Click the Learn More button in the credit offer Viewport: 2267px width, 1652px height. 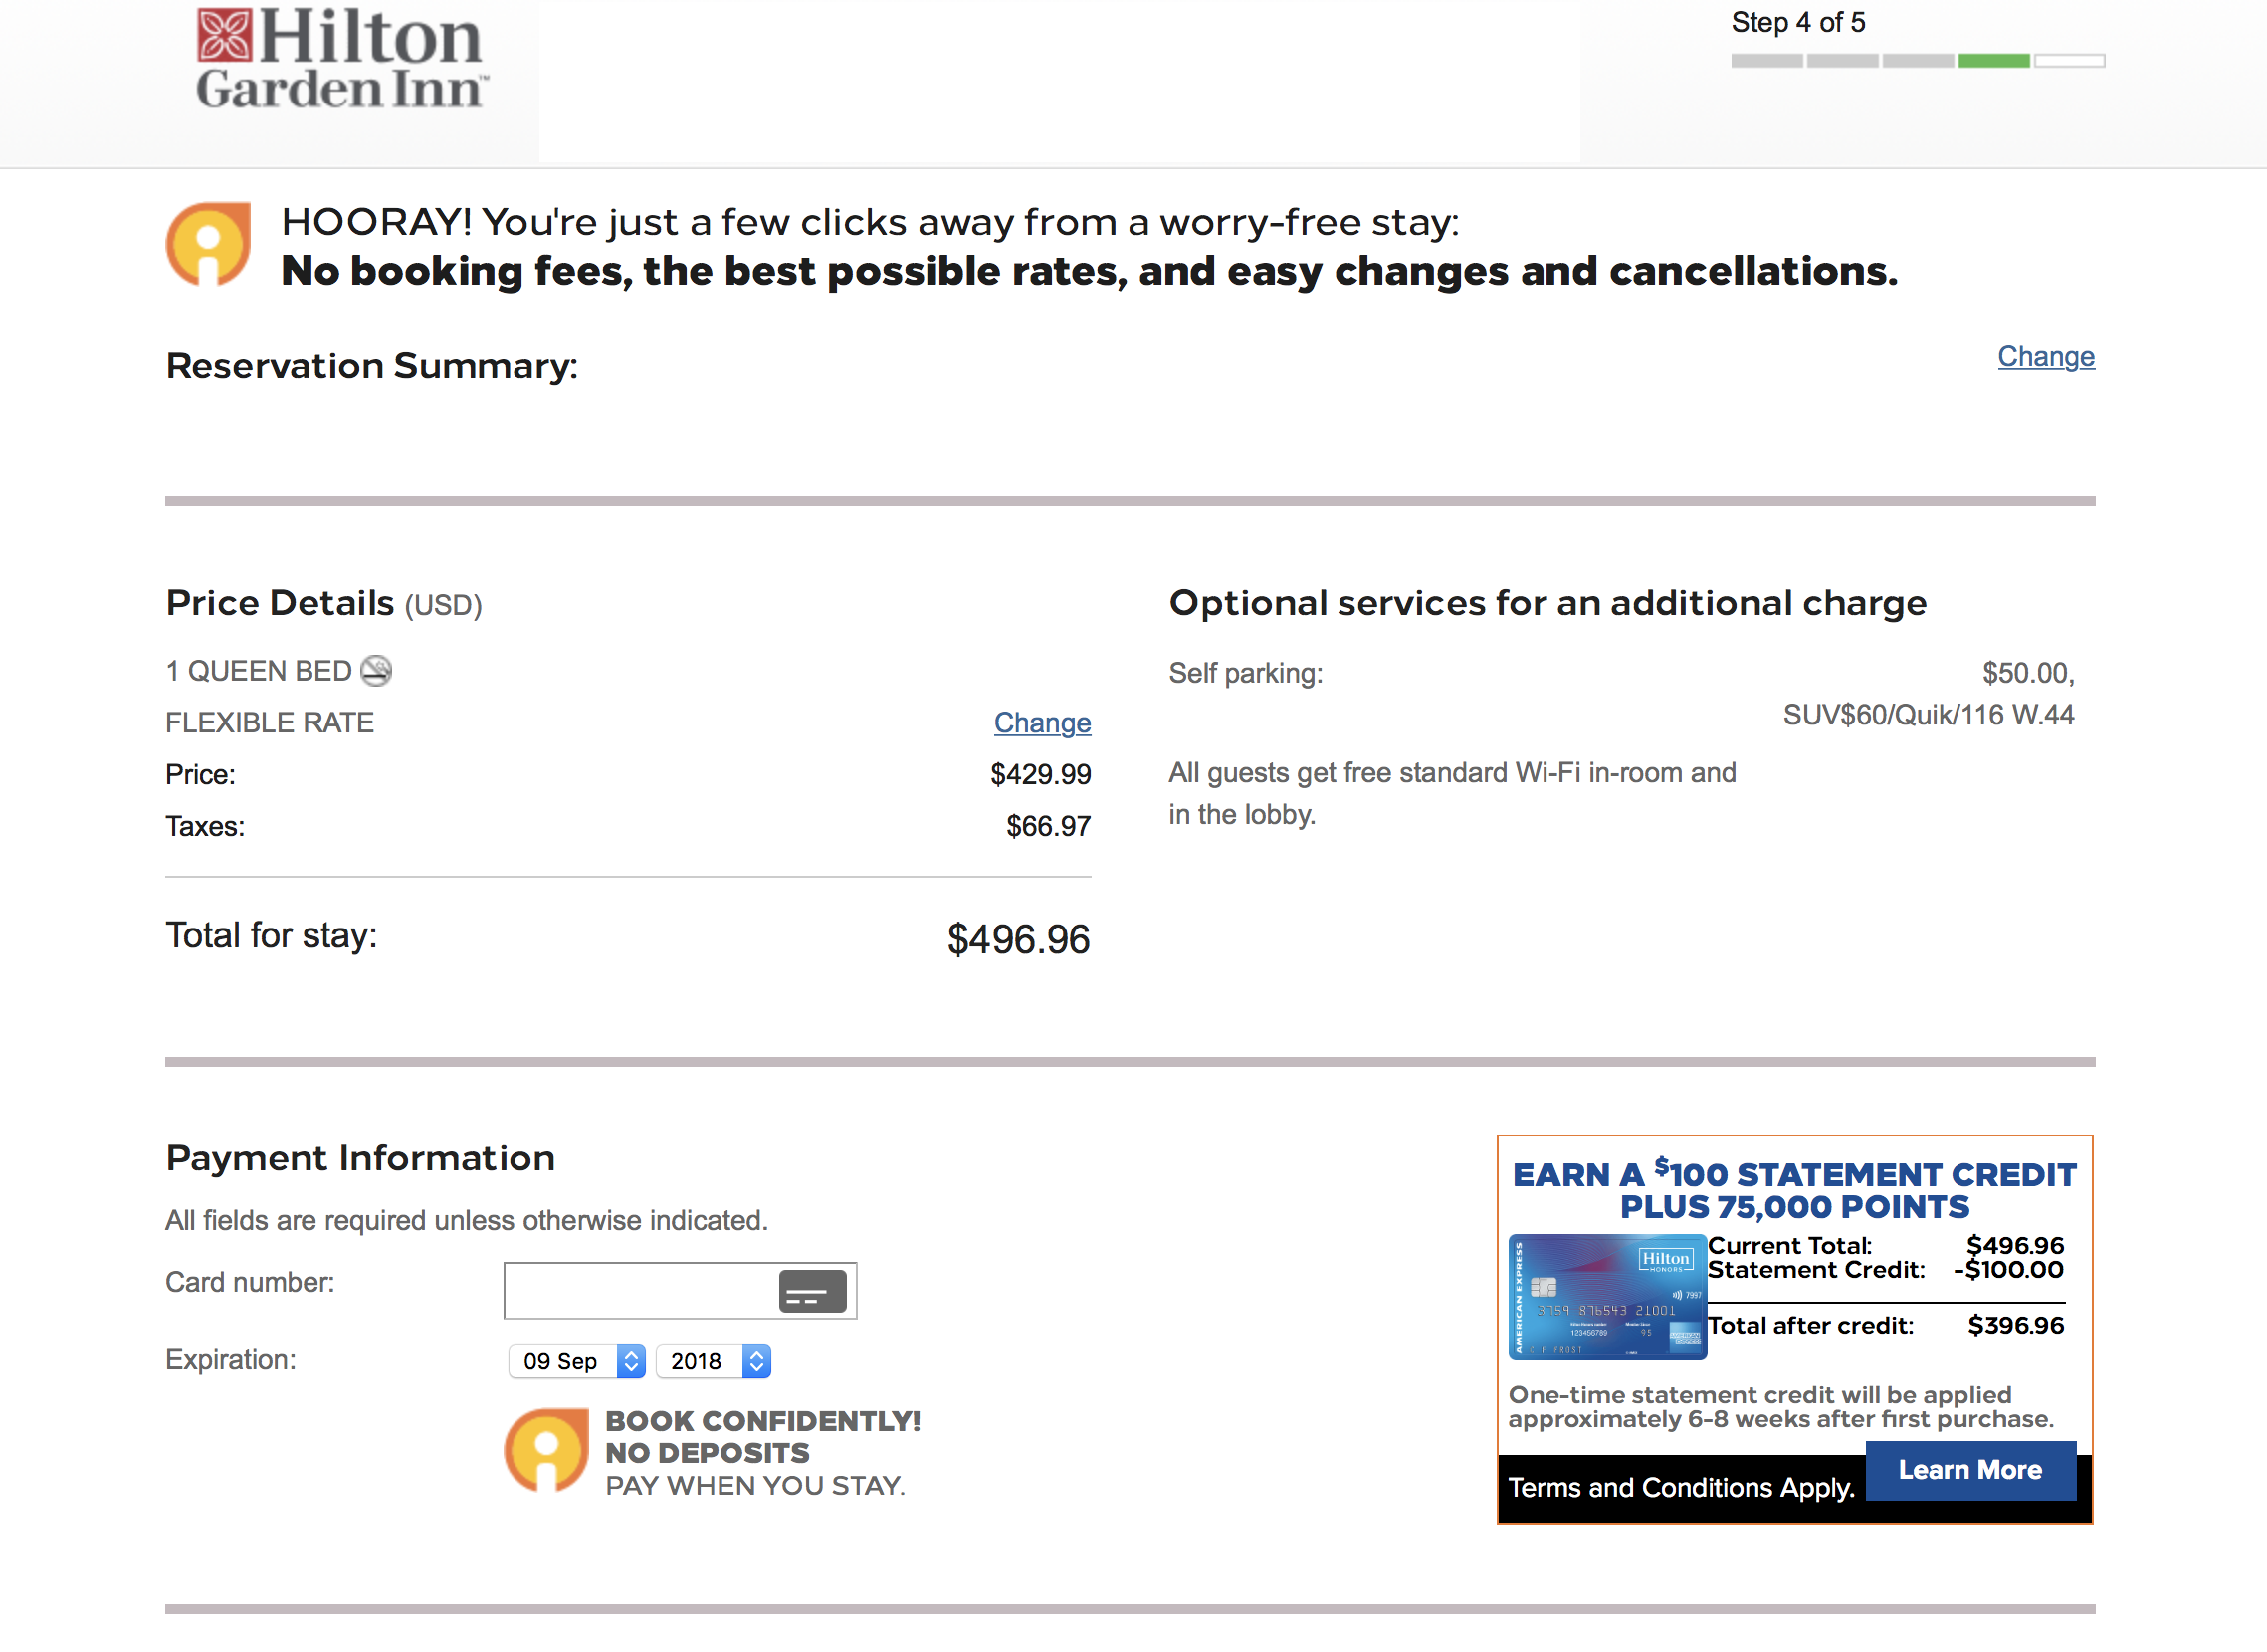(x=1971, y=1470)
